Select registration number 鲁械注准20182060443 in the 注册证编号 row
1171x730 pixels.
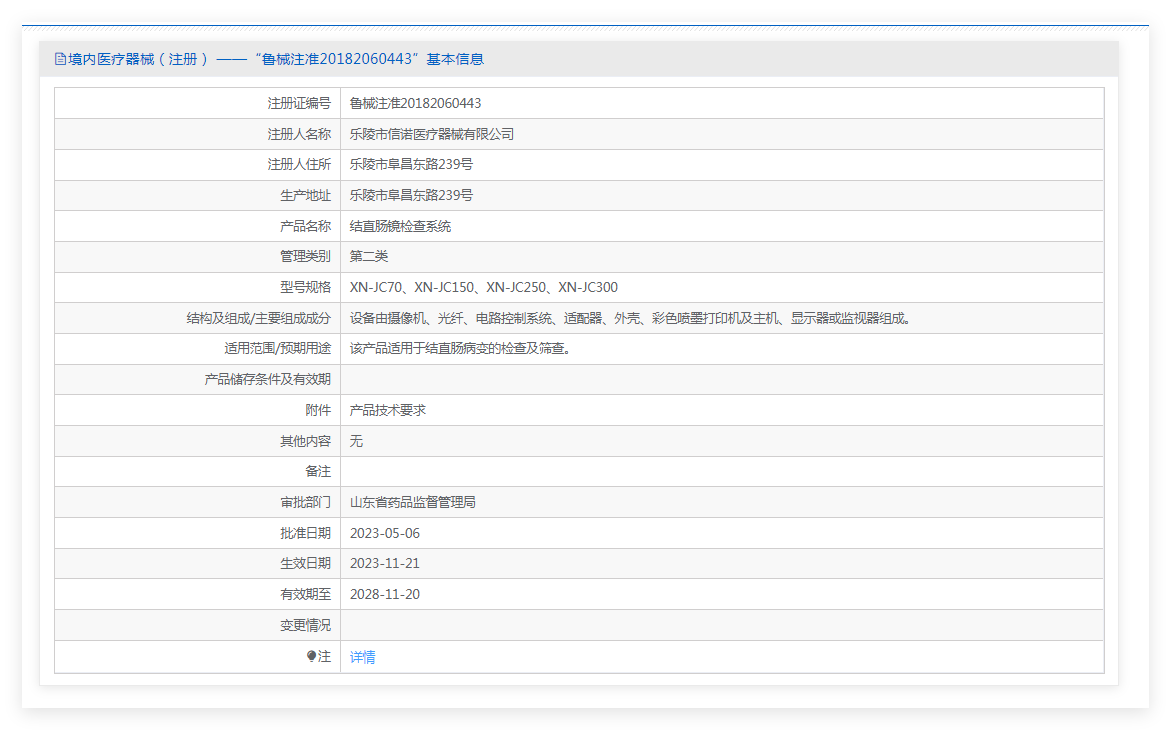[x=415, y=104]
